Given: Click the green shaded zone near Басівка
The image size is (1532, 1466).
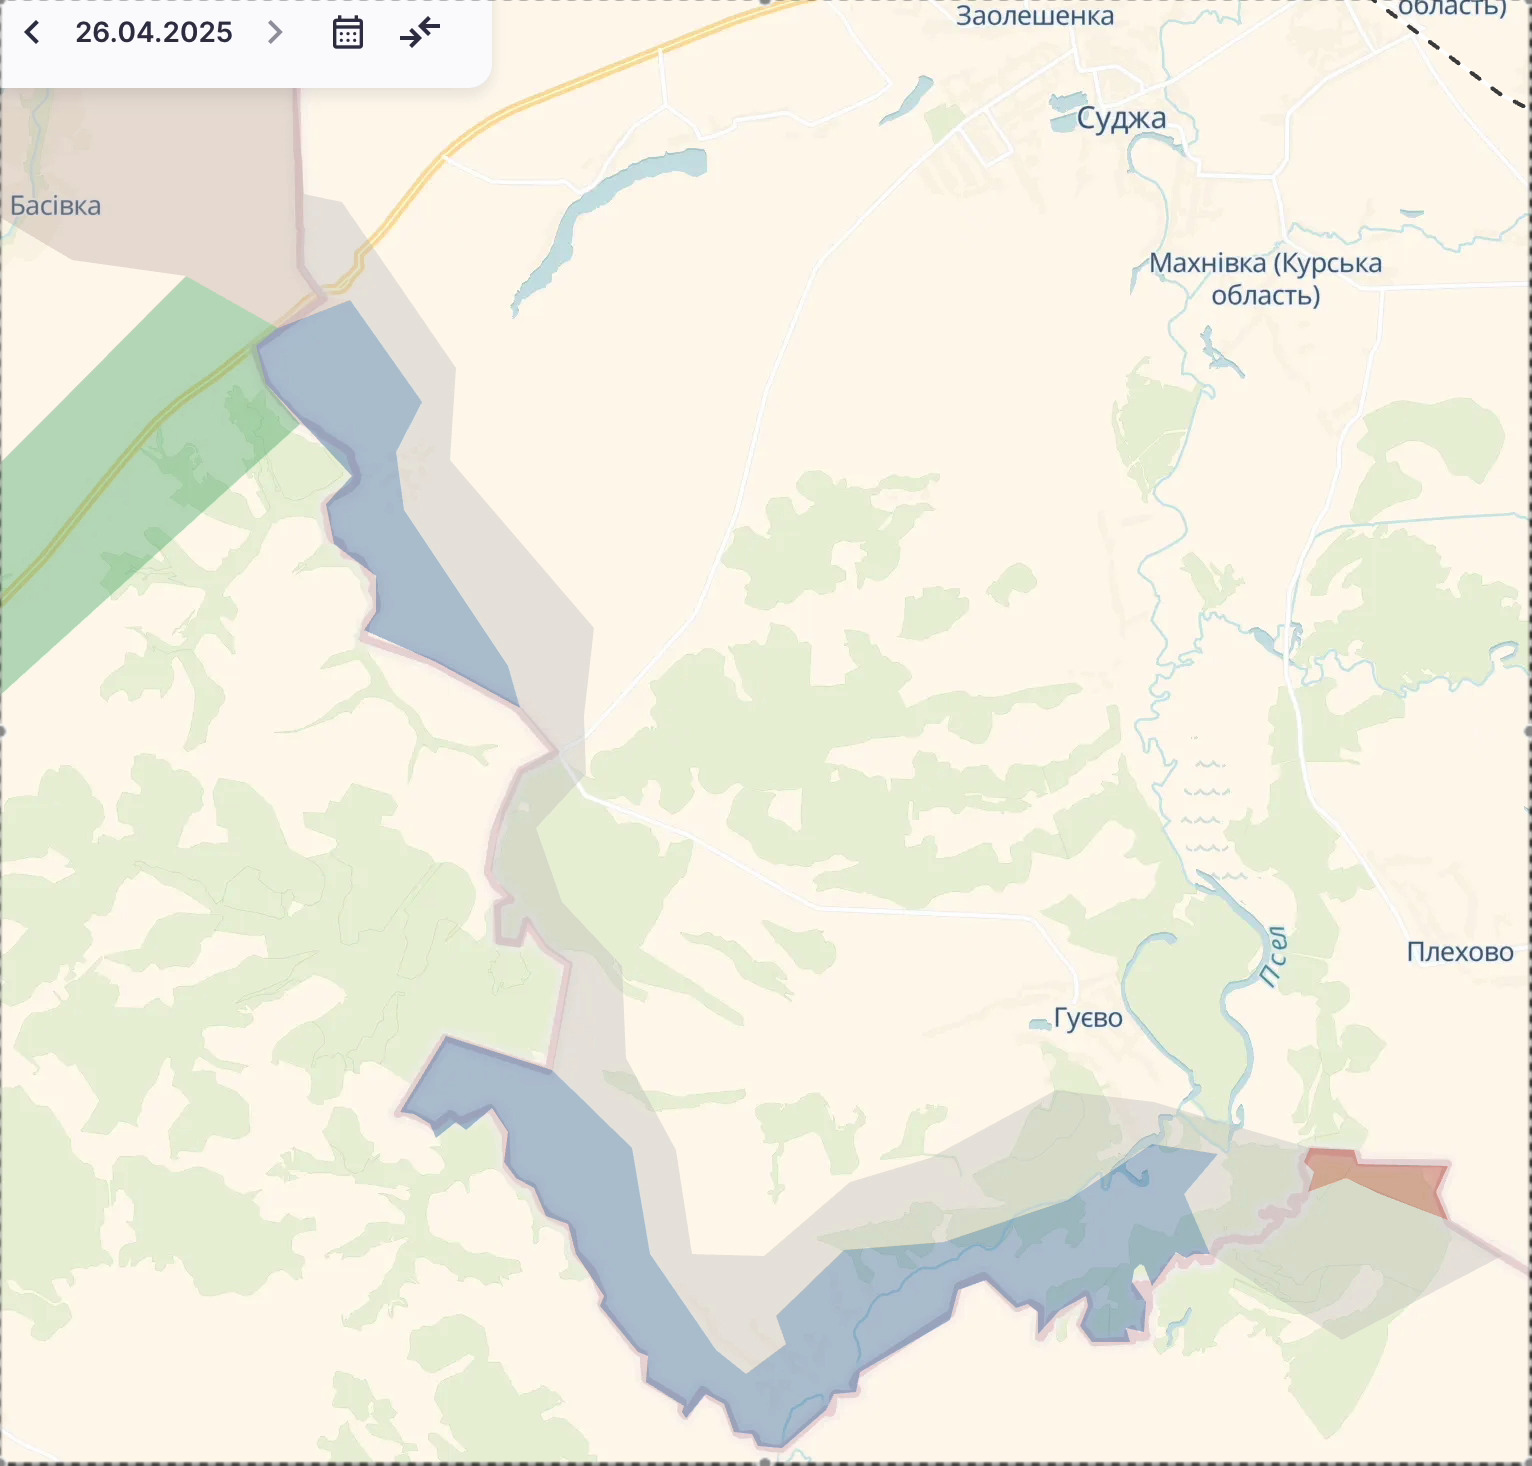Looking at the screenshot, I should (120, 480).
